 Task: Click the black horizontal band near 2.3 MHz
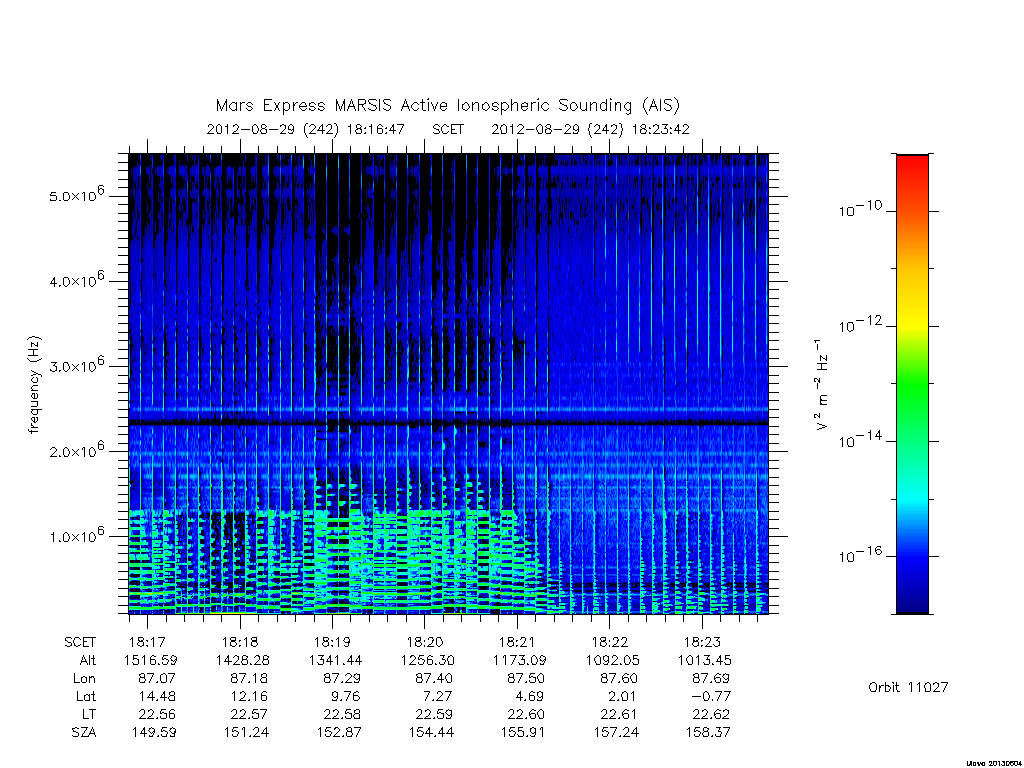point(448,423)
